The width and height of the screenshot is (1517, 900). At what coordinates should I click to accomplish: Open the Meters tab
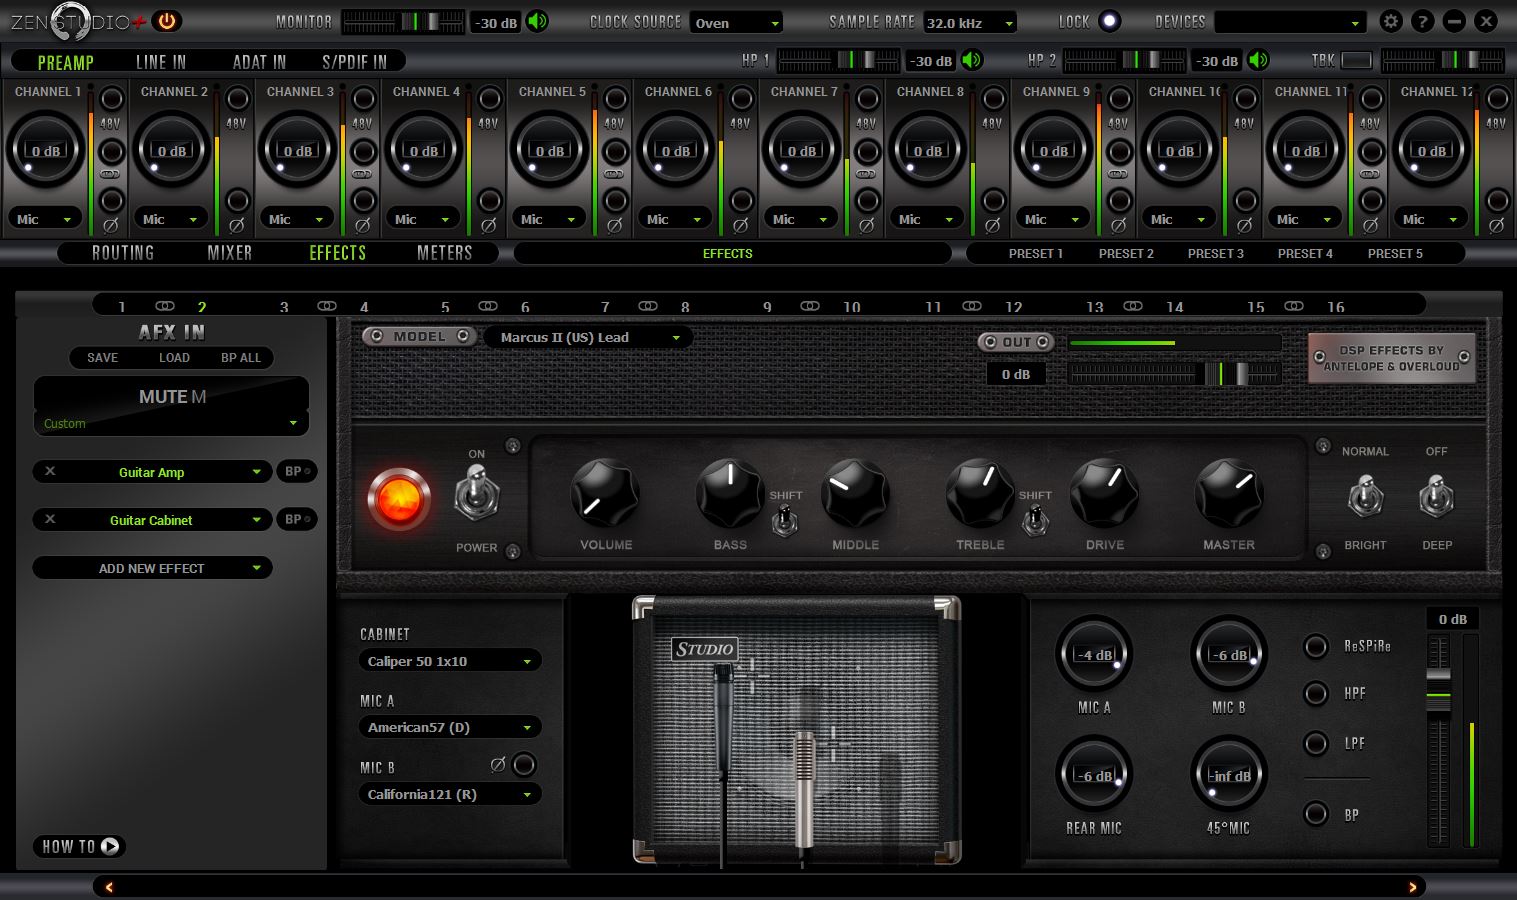click(x=444, y=253)
